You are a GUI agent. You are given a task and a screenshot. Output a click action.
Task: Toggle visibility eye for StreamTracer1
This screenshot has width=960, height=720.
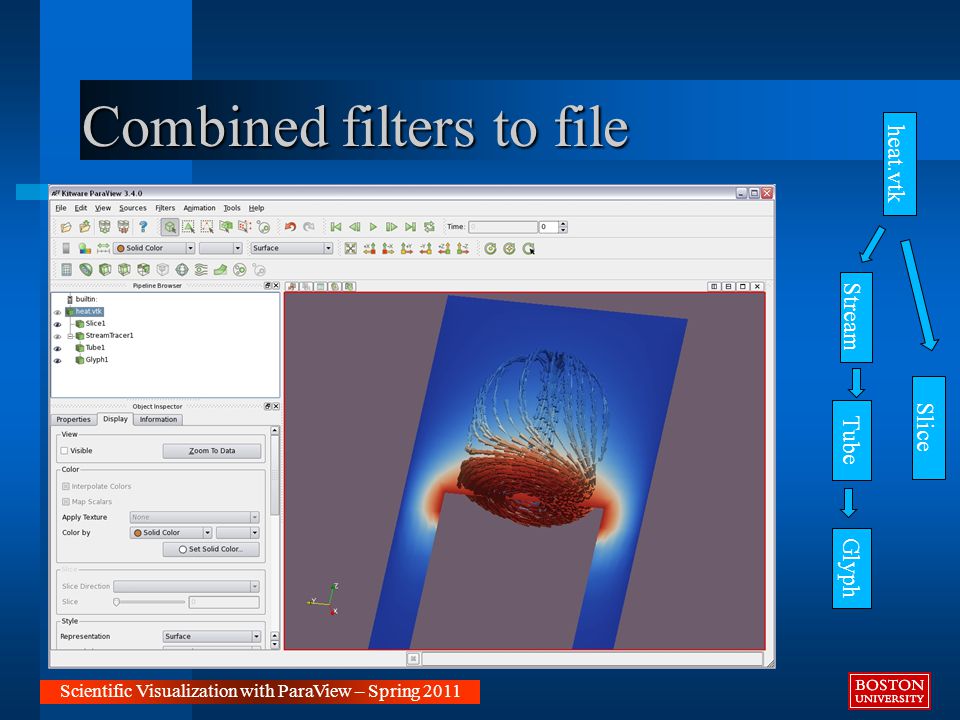point(58,337)
